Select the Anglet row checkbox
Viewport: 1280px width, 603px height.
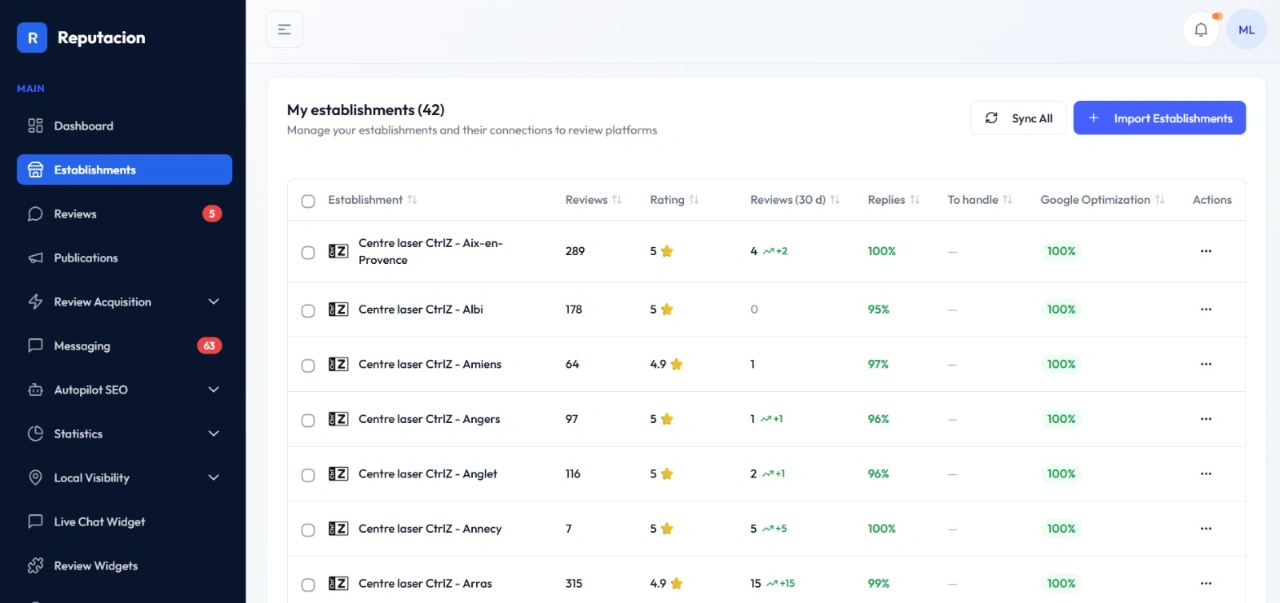[308, 475]
